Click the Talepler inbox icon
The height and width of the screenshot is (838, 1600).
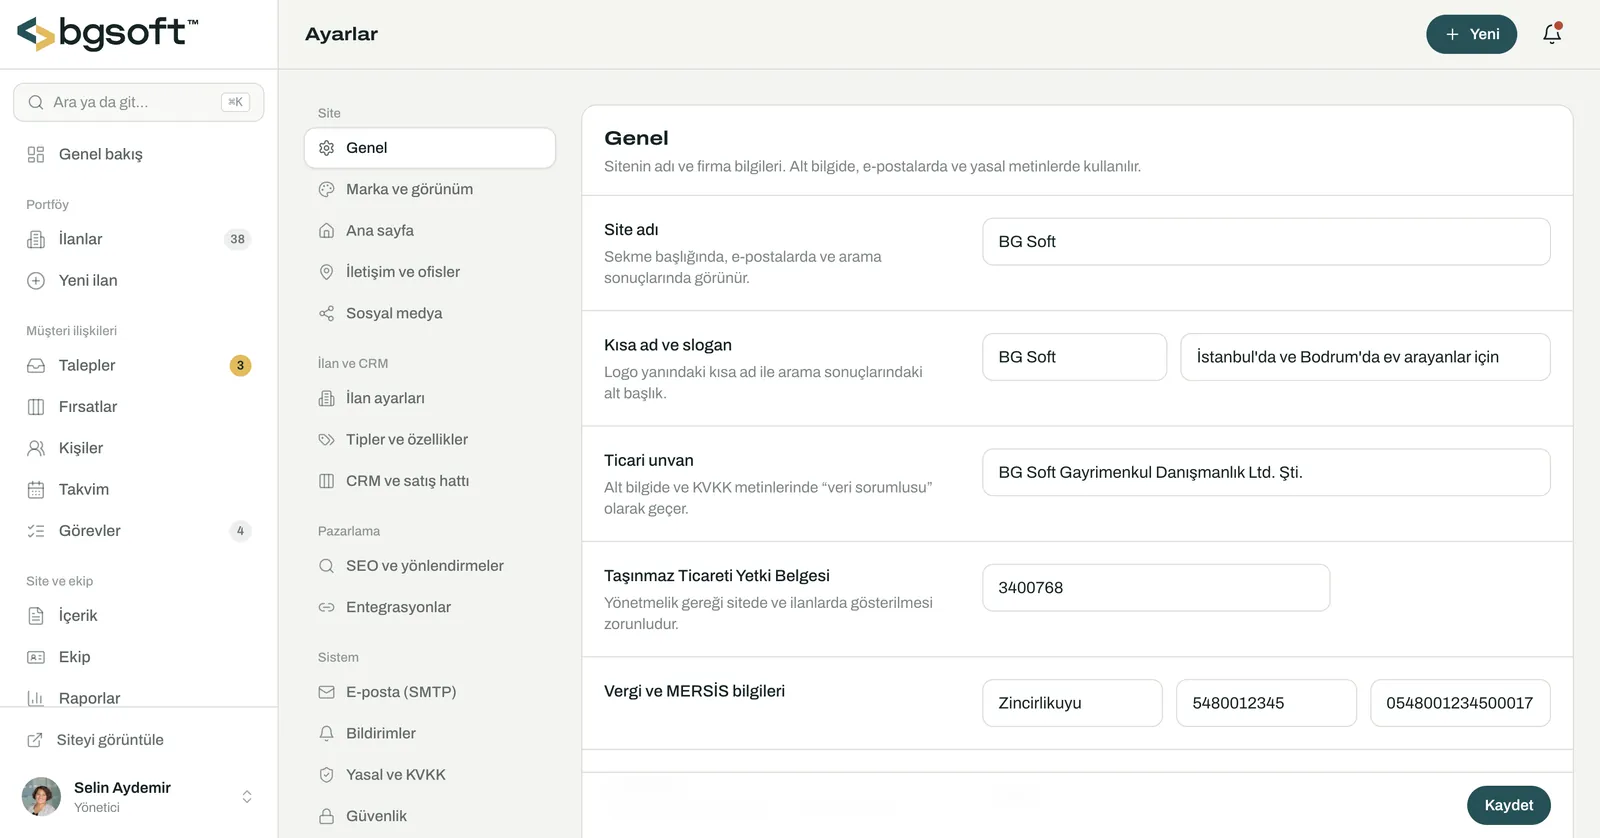pos(36,366)
